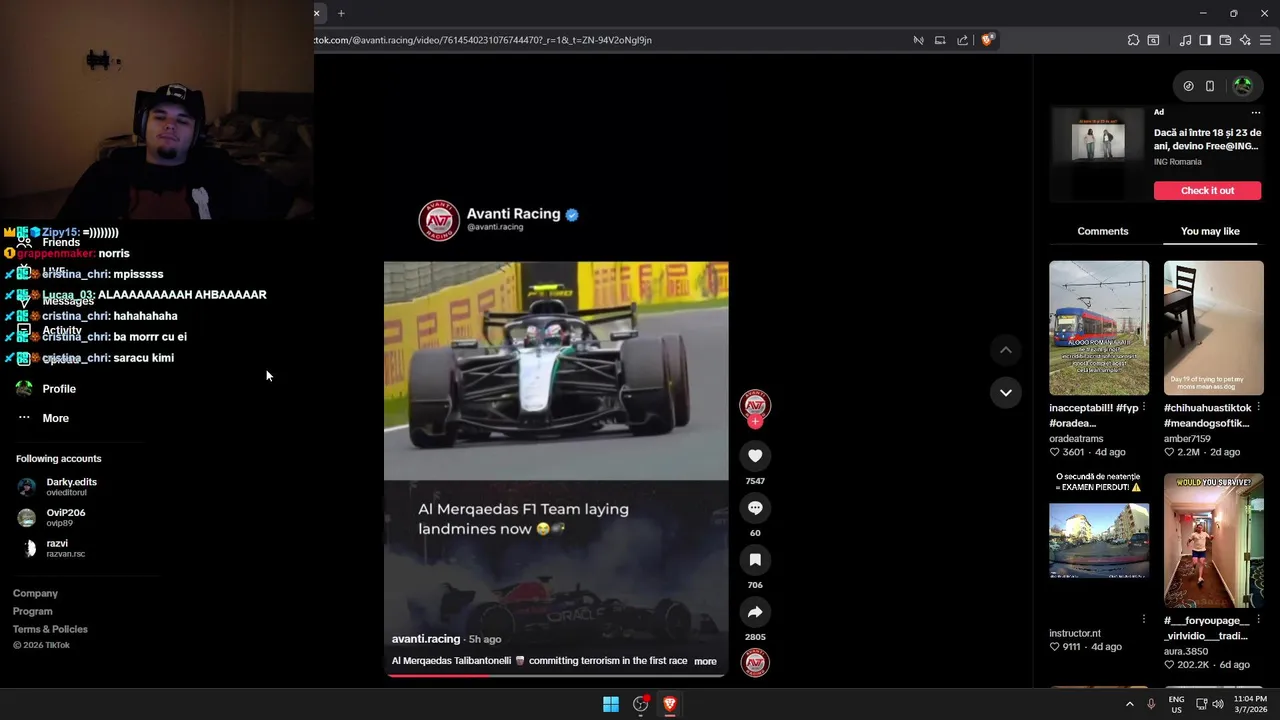Viewport: 1280px width, 720px height.
Task: Open options dots for instructor.nt video
Action: pyautogui.click(x=1144, y=619)
